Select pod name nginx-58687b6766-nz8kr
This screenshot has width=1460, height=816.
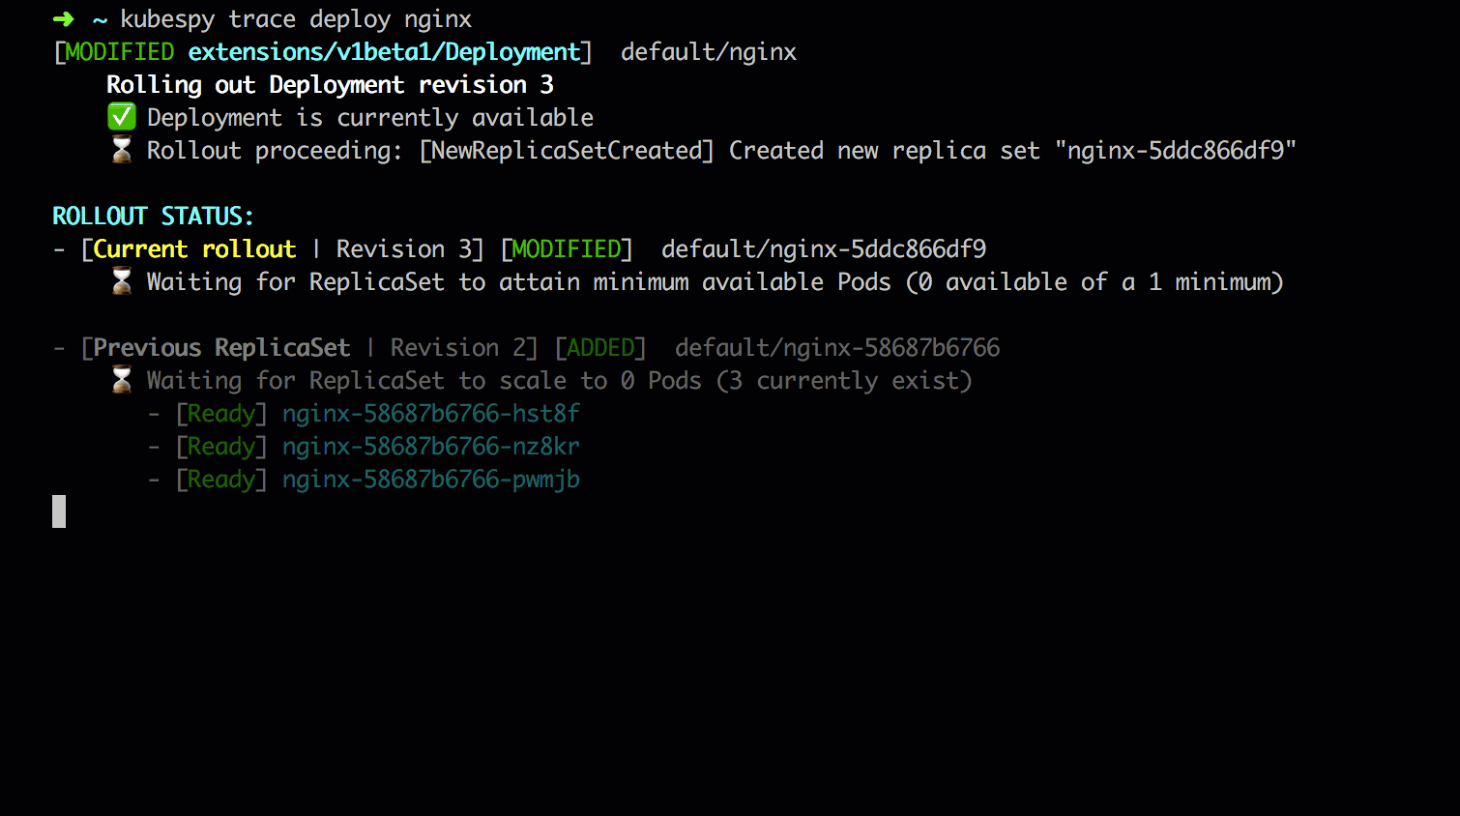430,446
